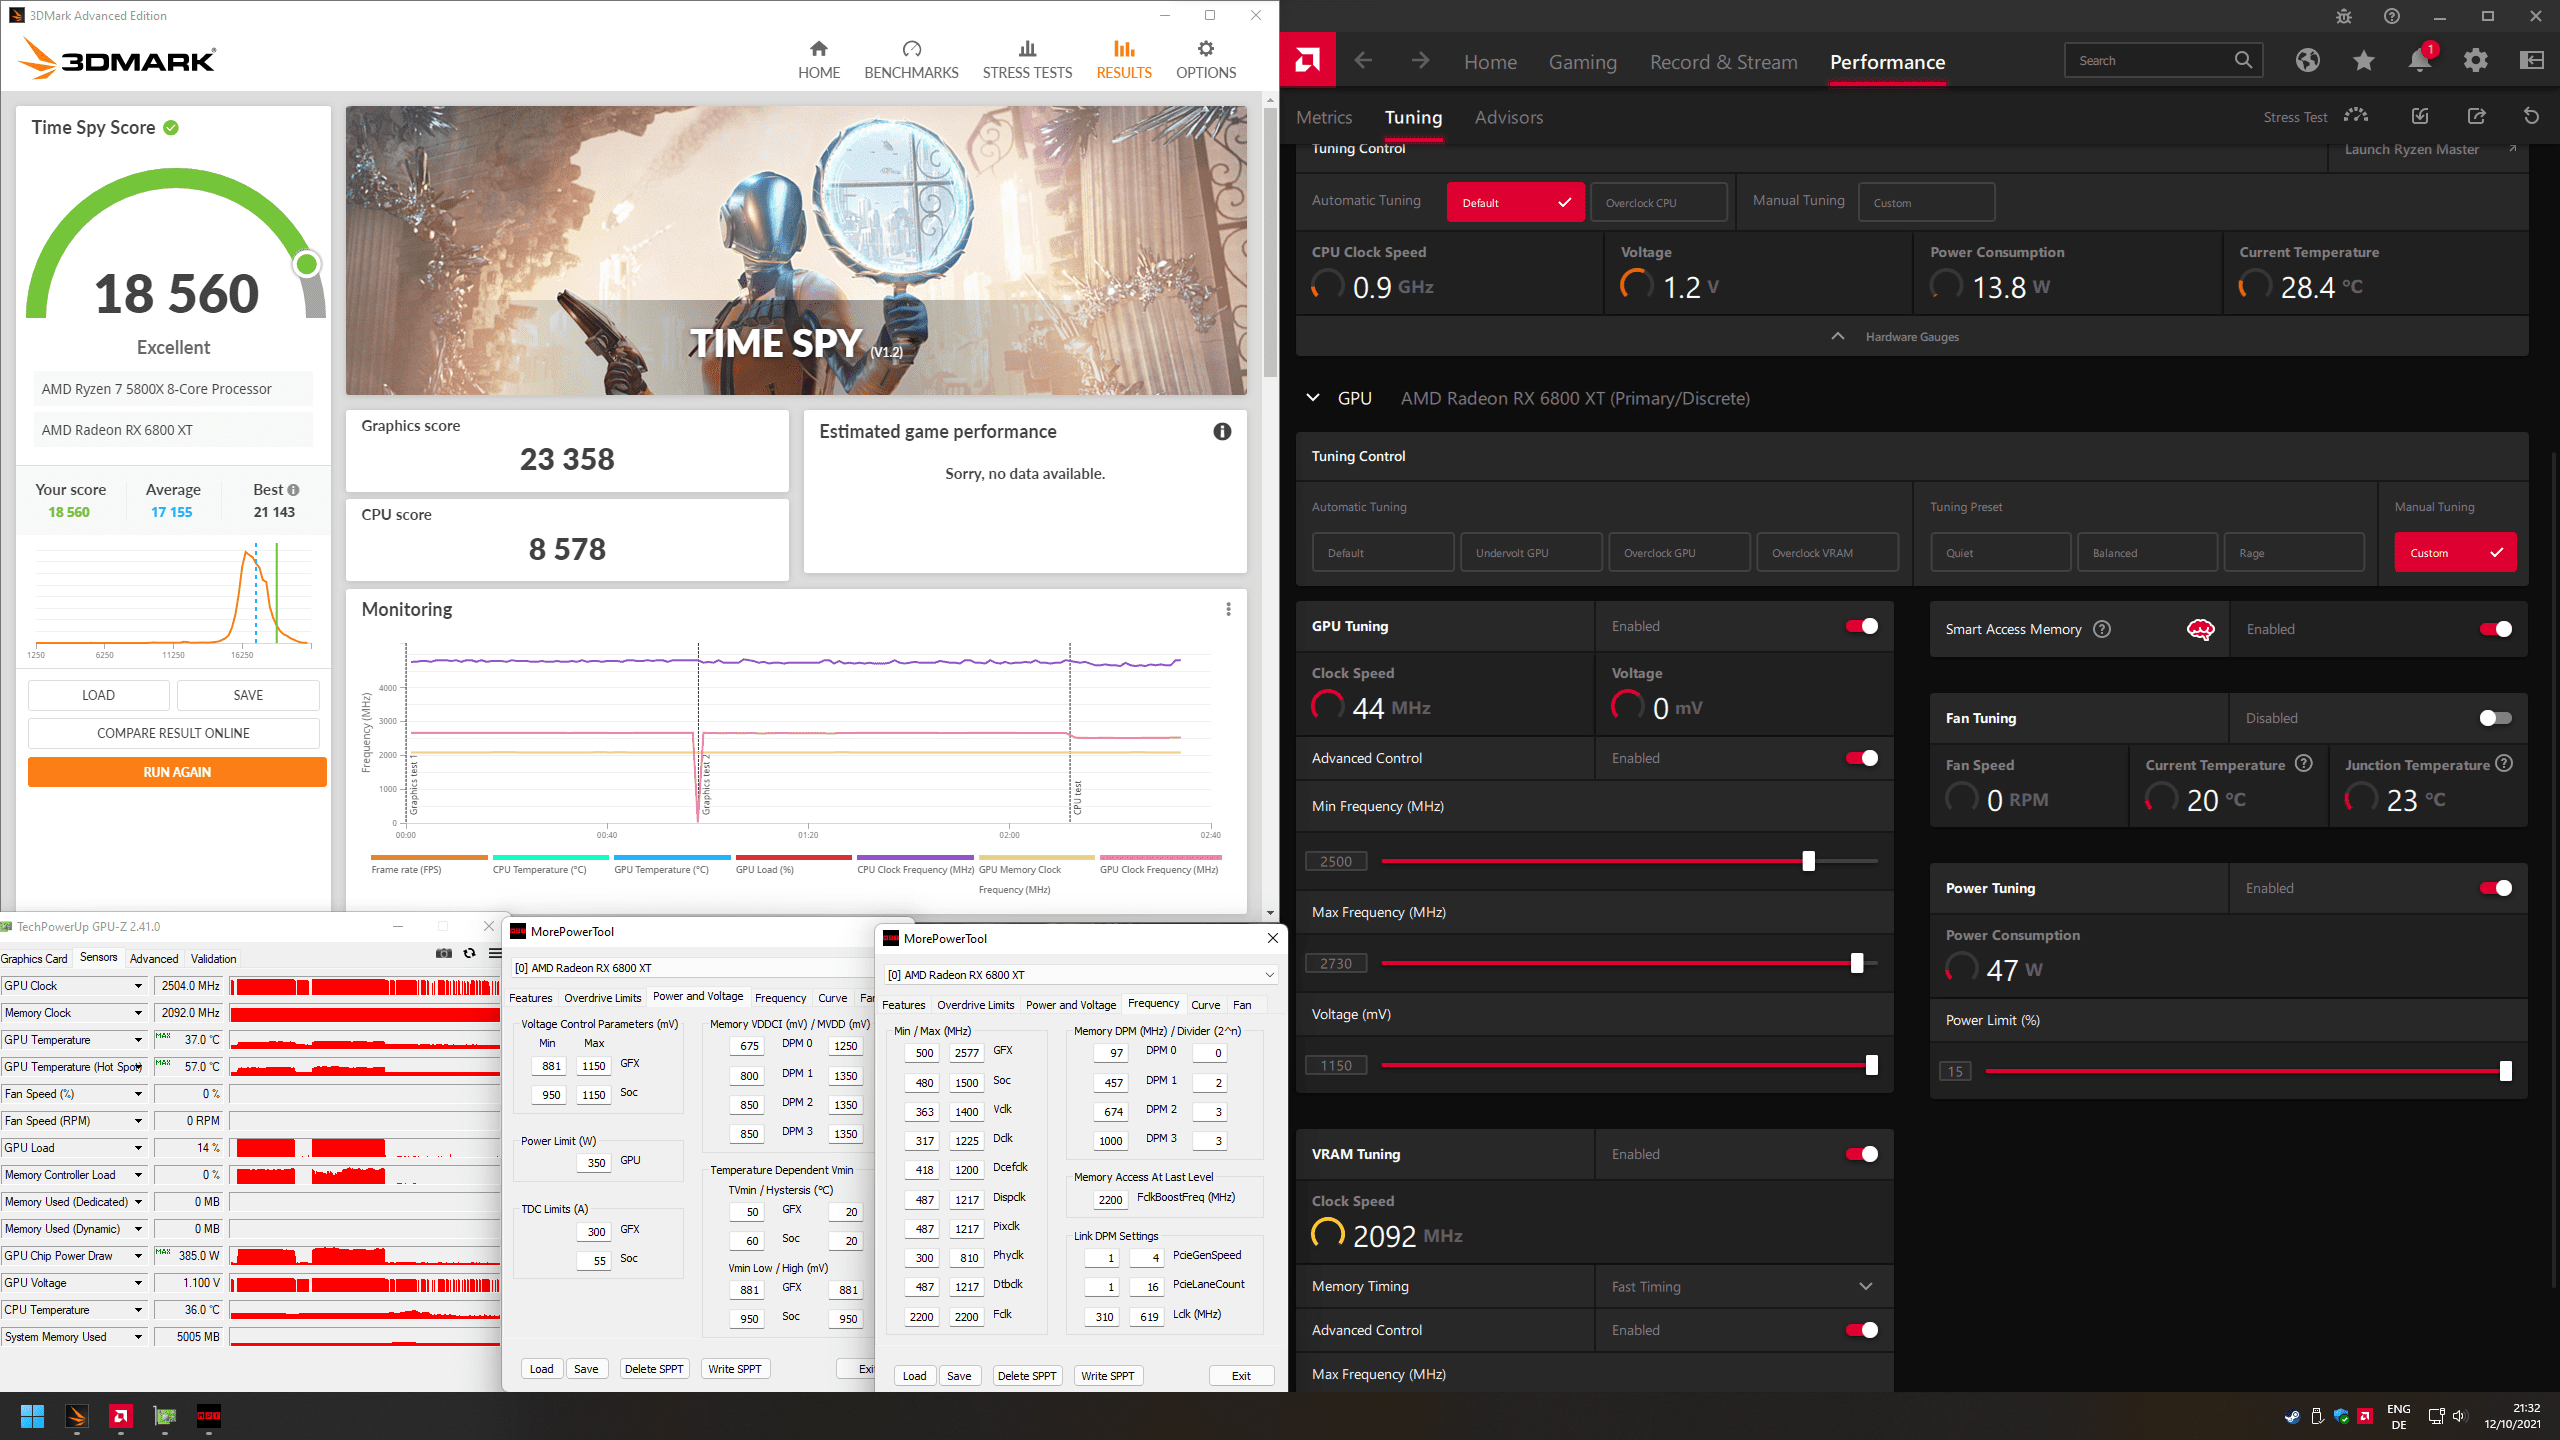The image size is (2560, 1440).
Task: Click the GPU-Z refresh sensors icon
Action: pos(469,953)
